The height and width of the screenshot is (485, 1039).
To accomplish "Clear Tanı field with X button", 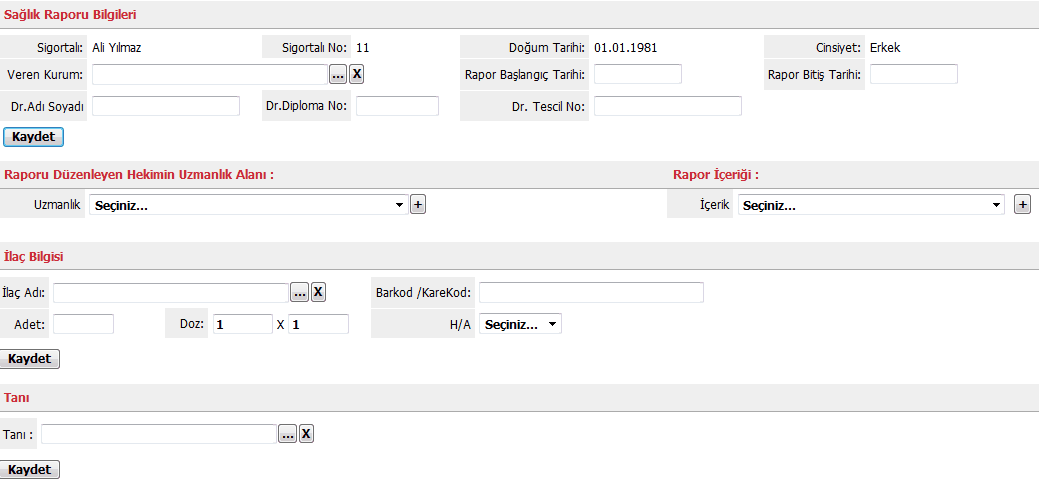I will (x=306, y=434).
